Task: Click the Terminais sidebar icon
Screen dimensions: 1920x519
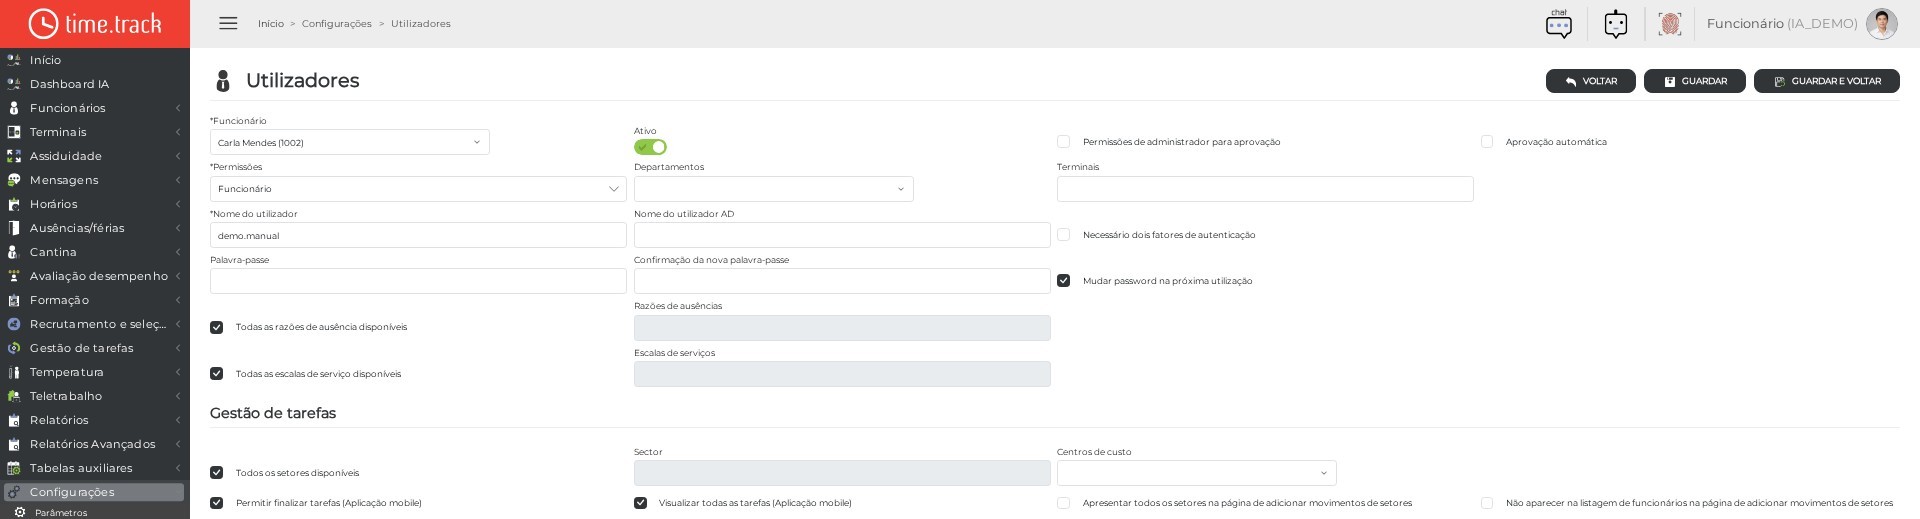Action: tap(14, 132)
